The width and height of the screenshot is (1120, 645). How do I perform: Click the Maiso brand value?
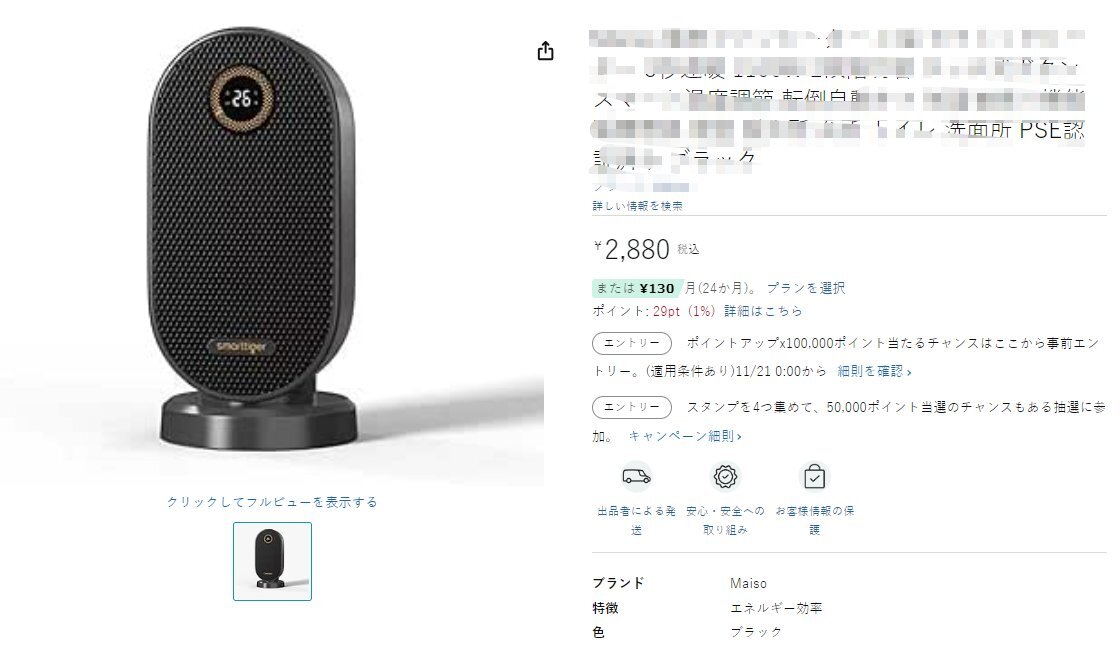[748, 583]
